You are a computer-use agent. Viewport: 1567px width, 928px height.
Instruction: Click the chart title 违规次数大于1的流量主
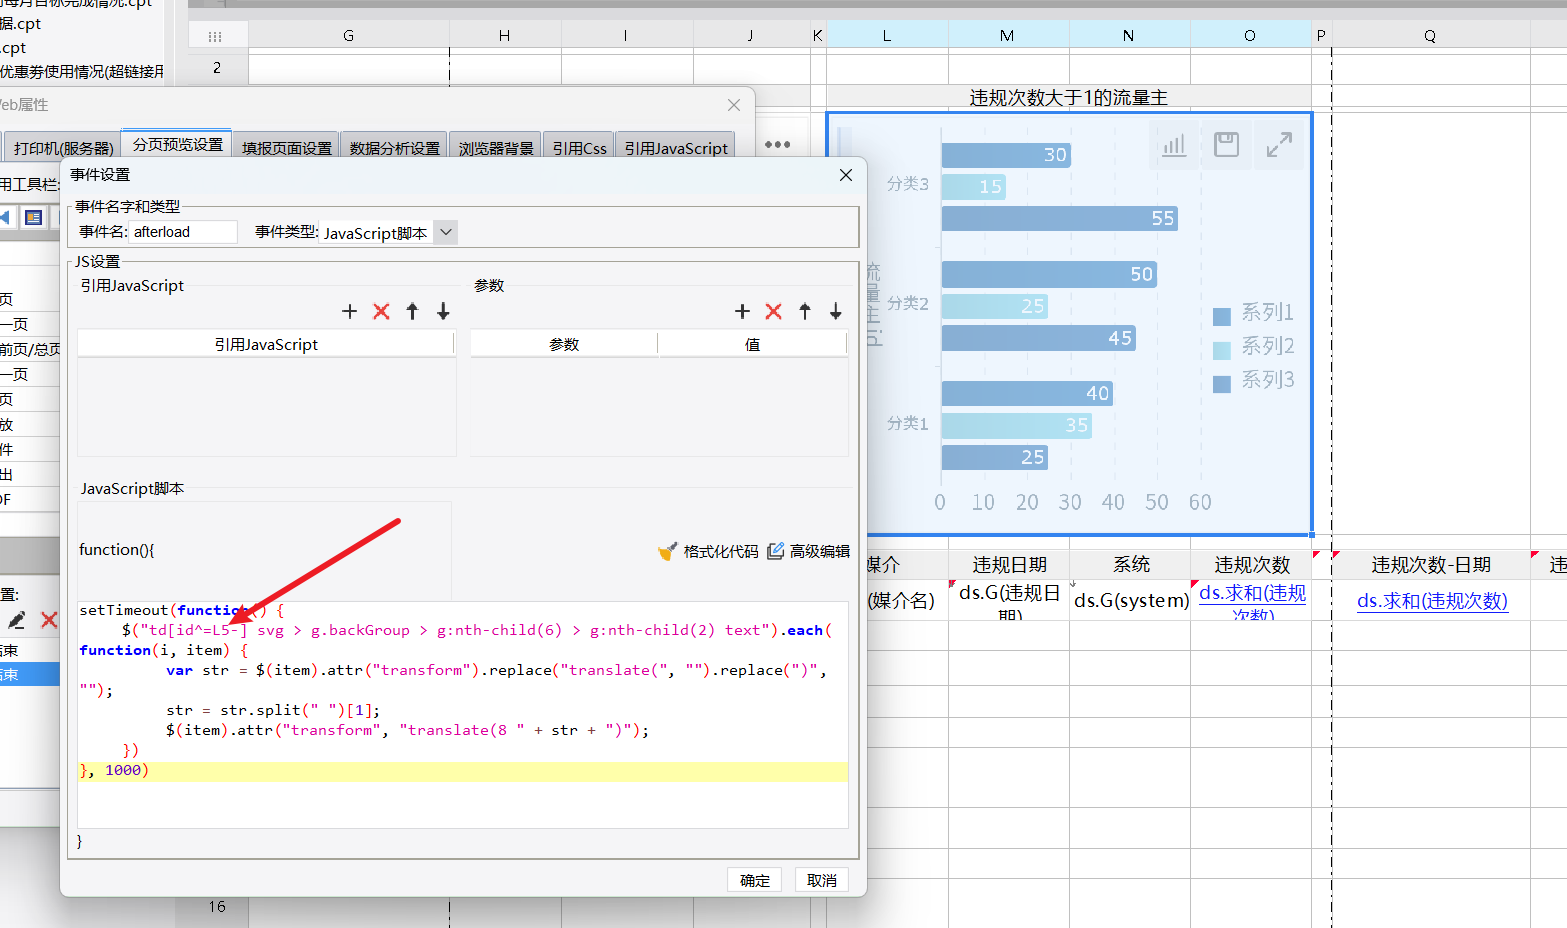1068,98
